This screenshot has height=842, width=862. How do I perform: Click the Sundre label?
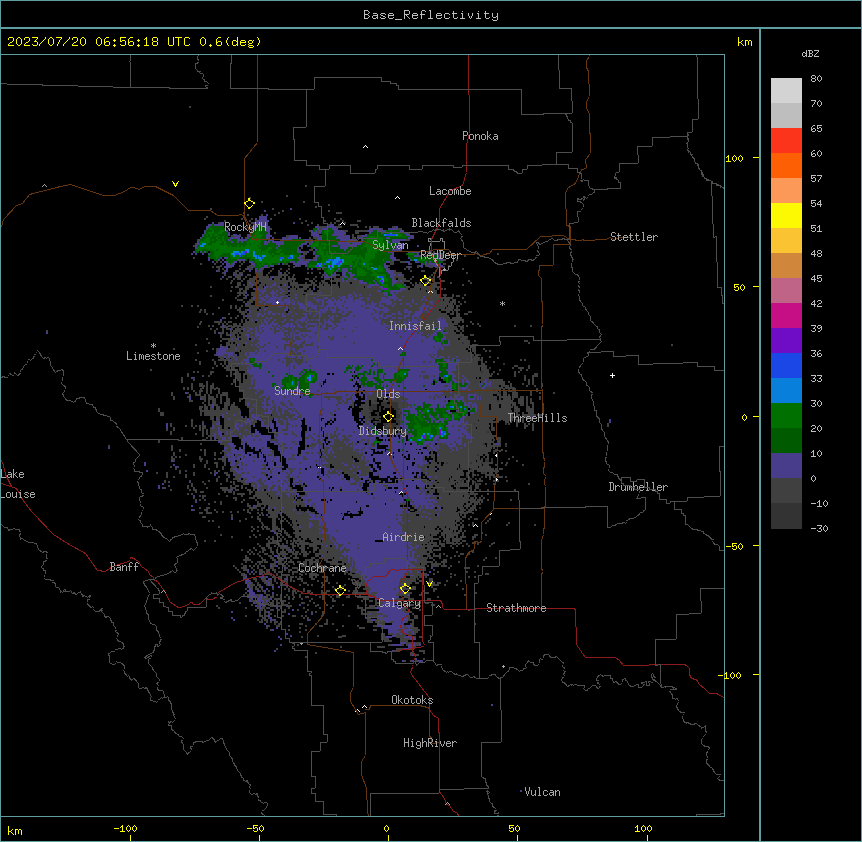(292, 391)
